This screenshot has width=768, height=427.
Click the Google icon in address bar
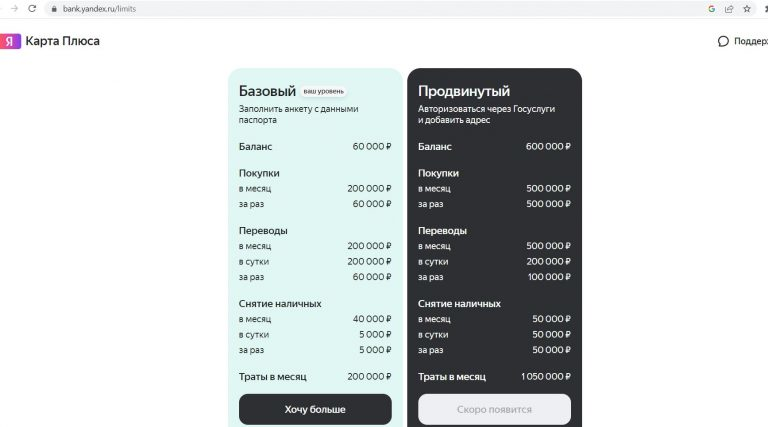click(x=711, y=8)
